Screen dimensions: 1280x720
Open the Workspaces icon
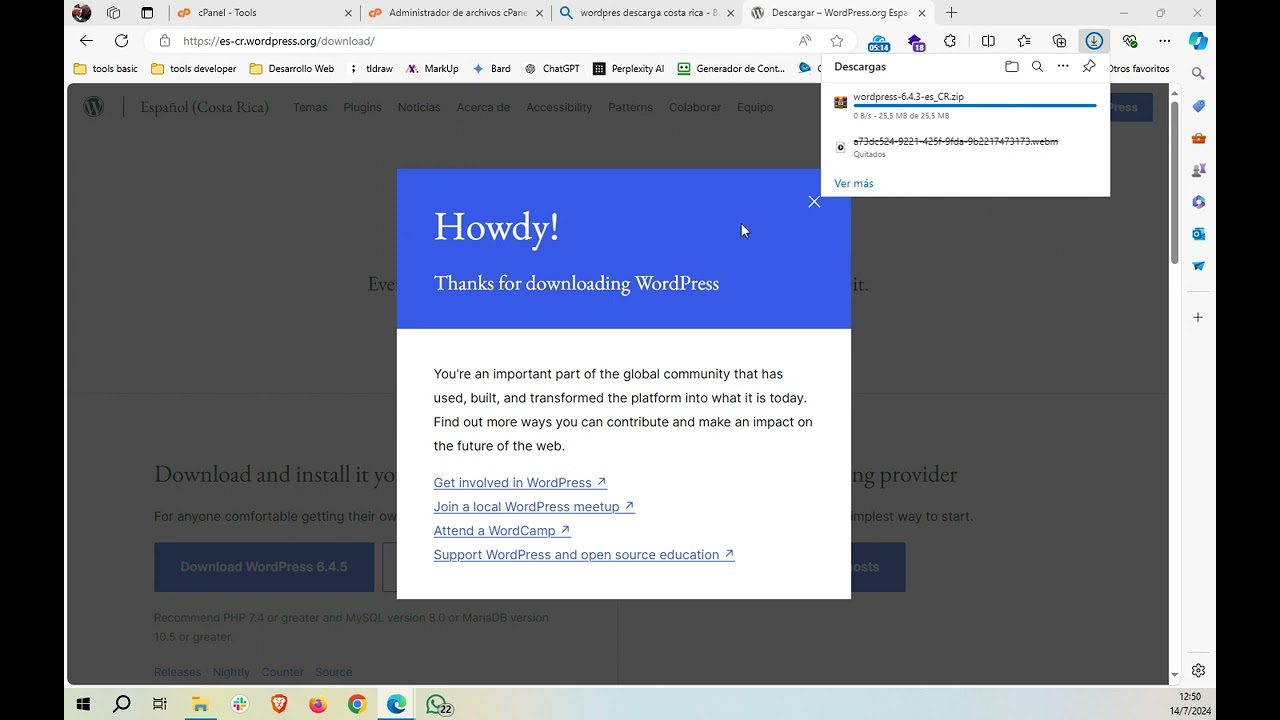coord(113,13)
